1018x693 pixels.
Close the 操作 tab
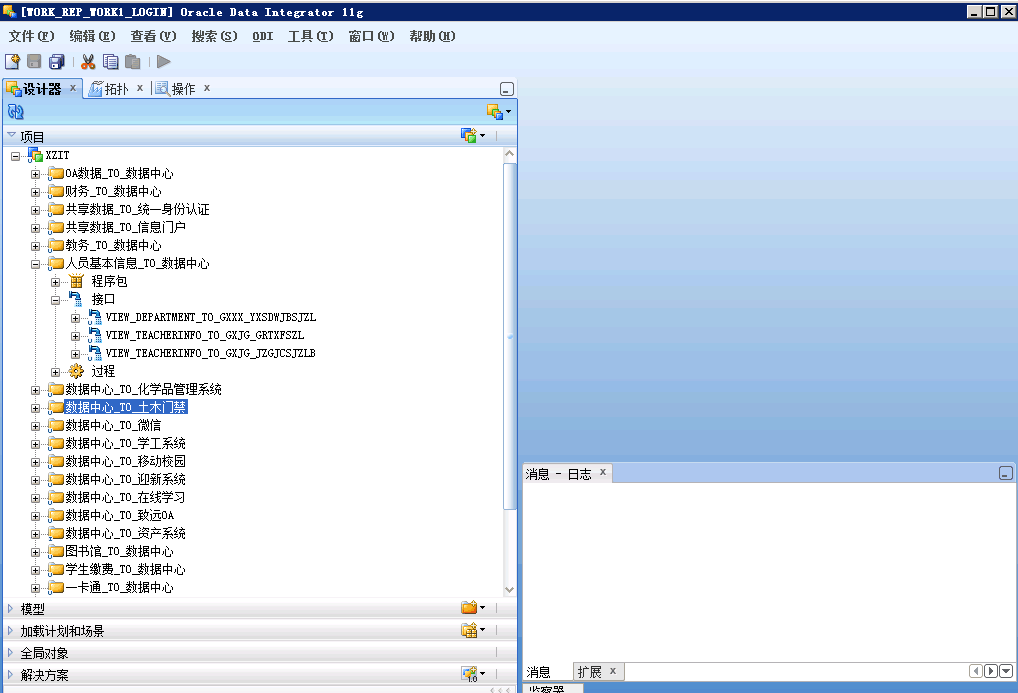pos(206,88)
